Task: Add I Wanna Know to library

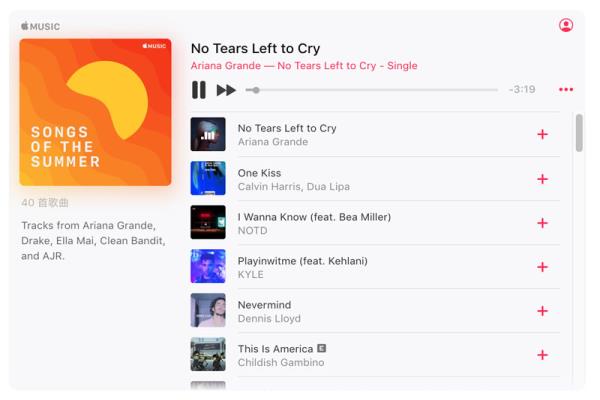Action: coord(542,223)
